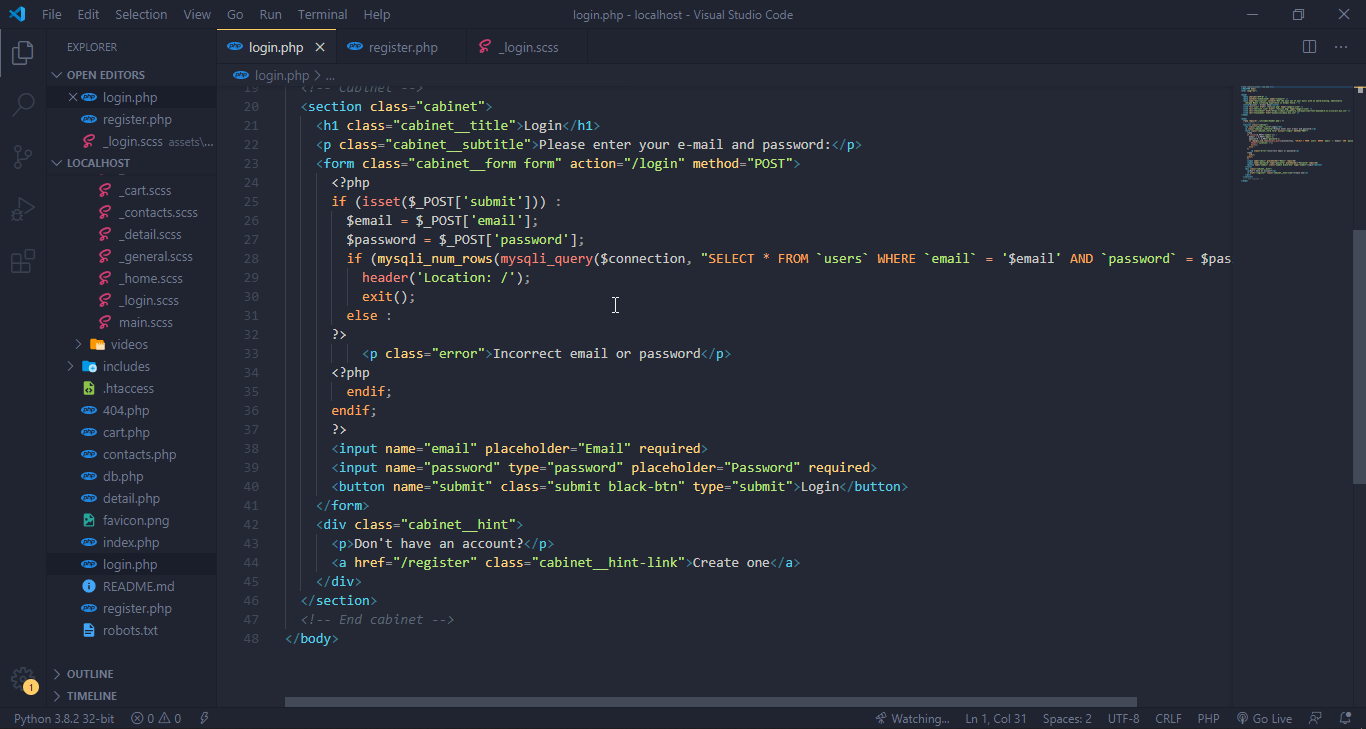Close the login.php editor tab
The image size is (1366, 729).
coord(320,47)
